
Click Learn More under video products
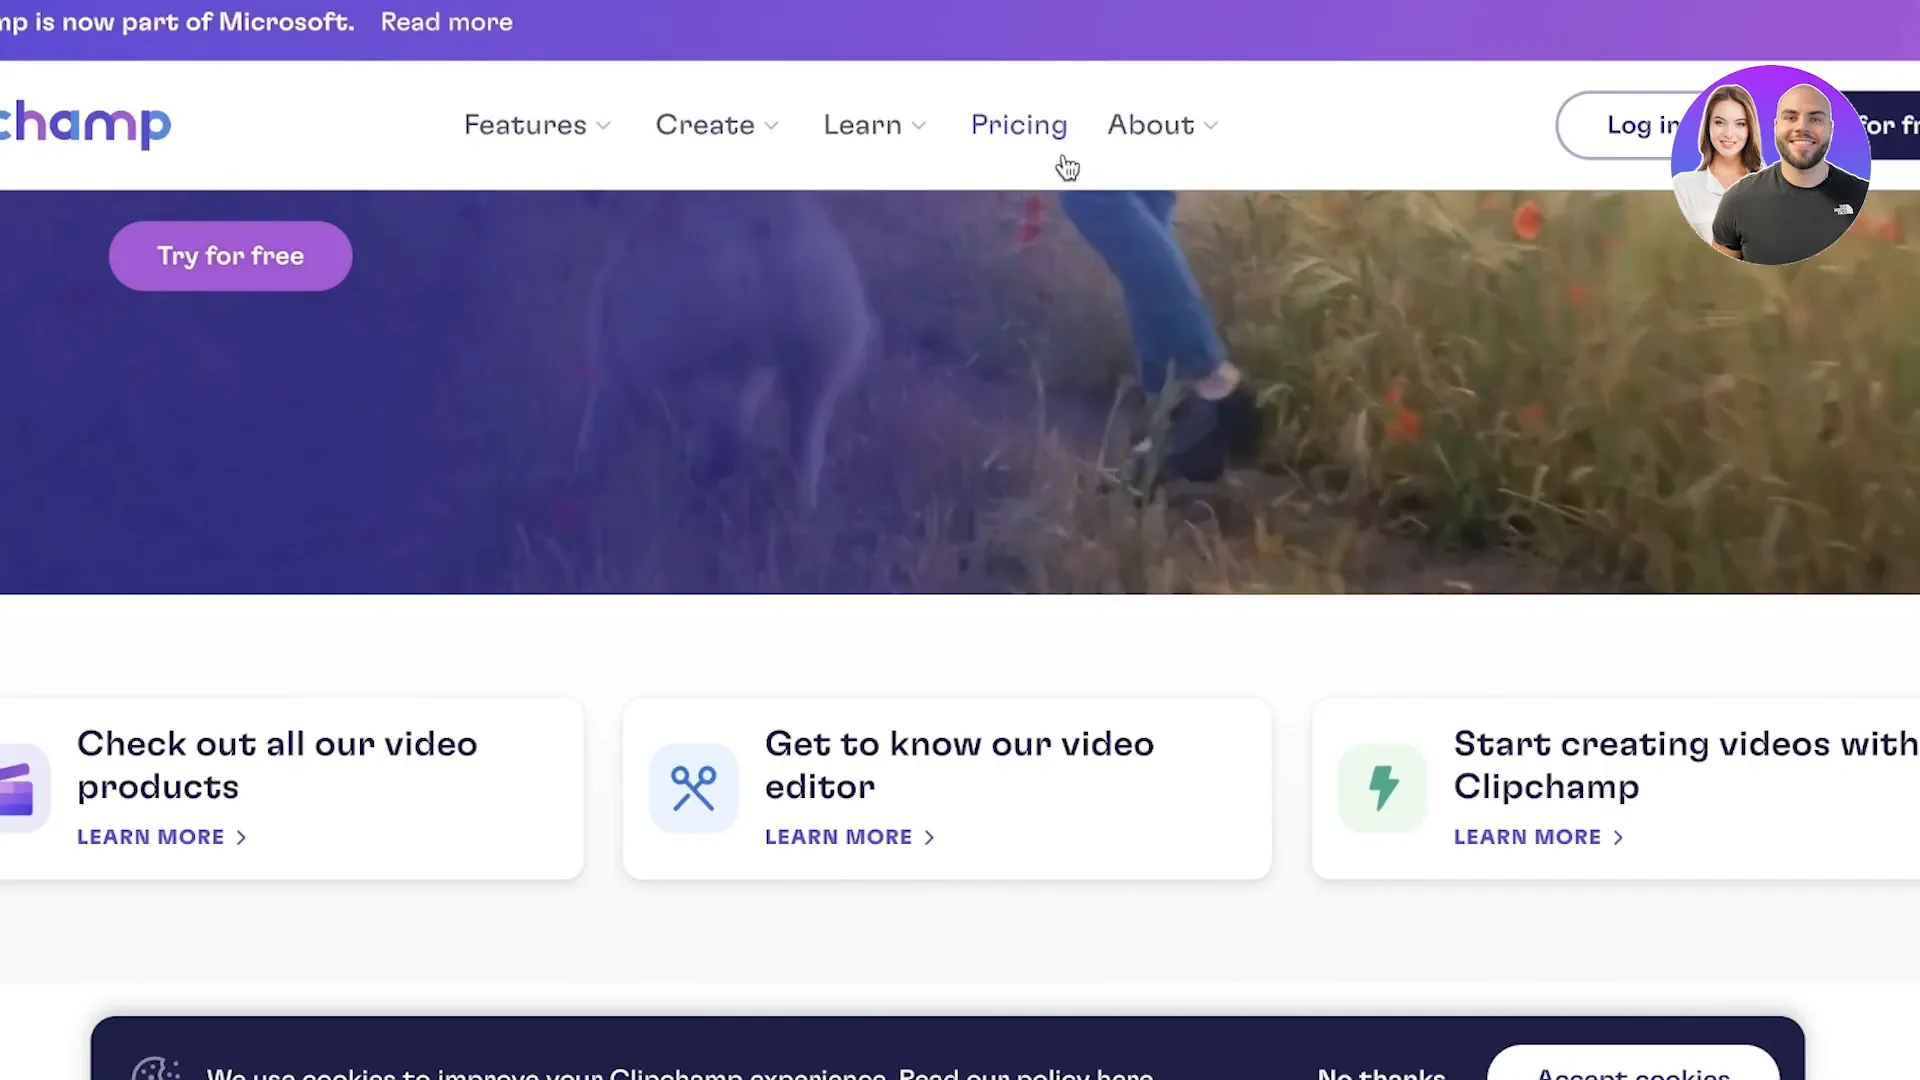tap(161, 837)
